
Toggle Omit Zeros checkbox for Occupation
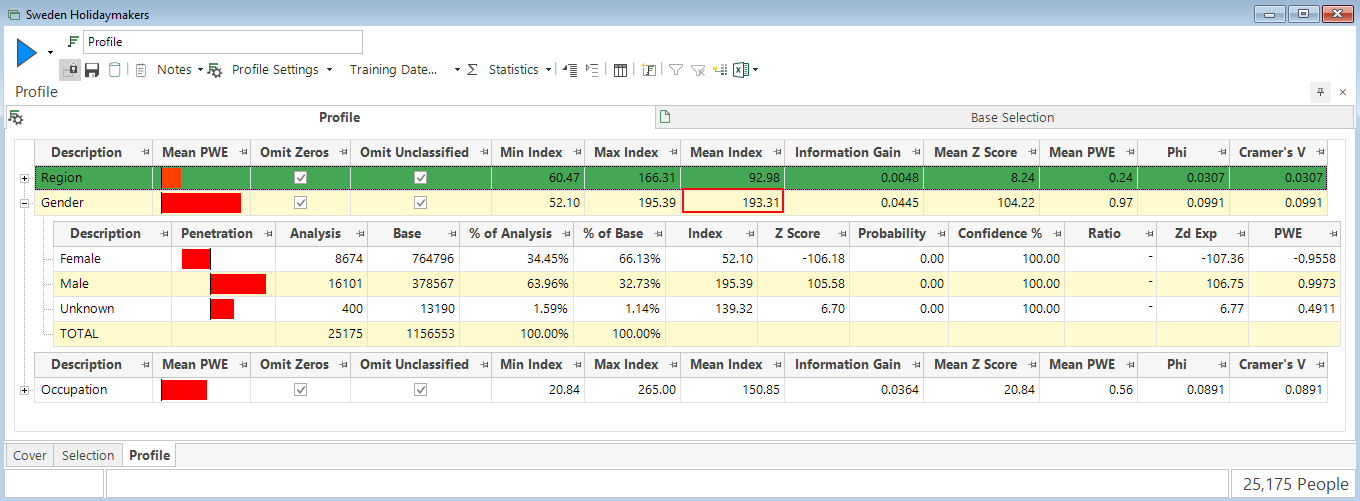(300, 390)
